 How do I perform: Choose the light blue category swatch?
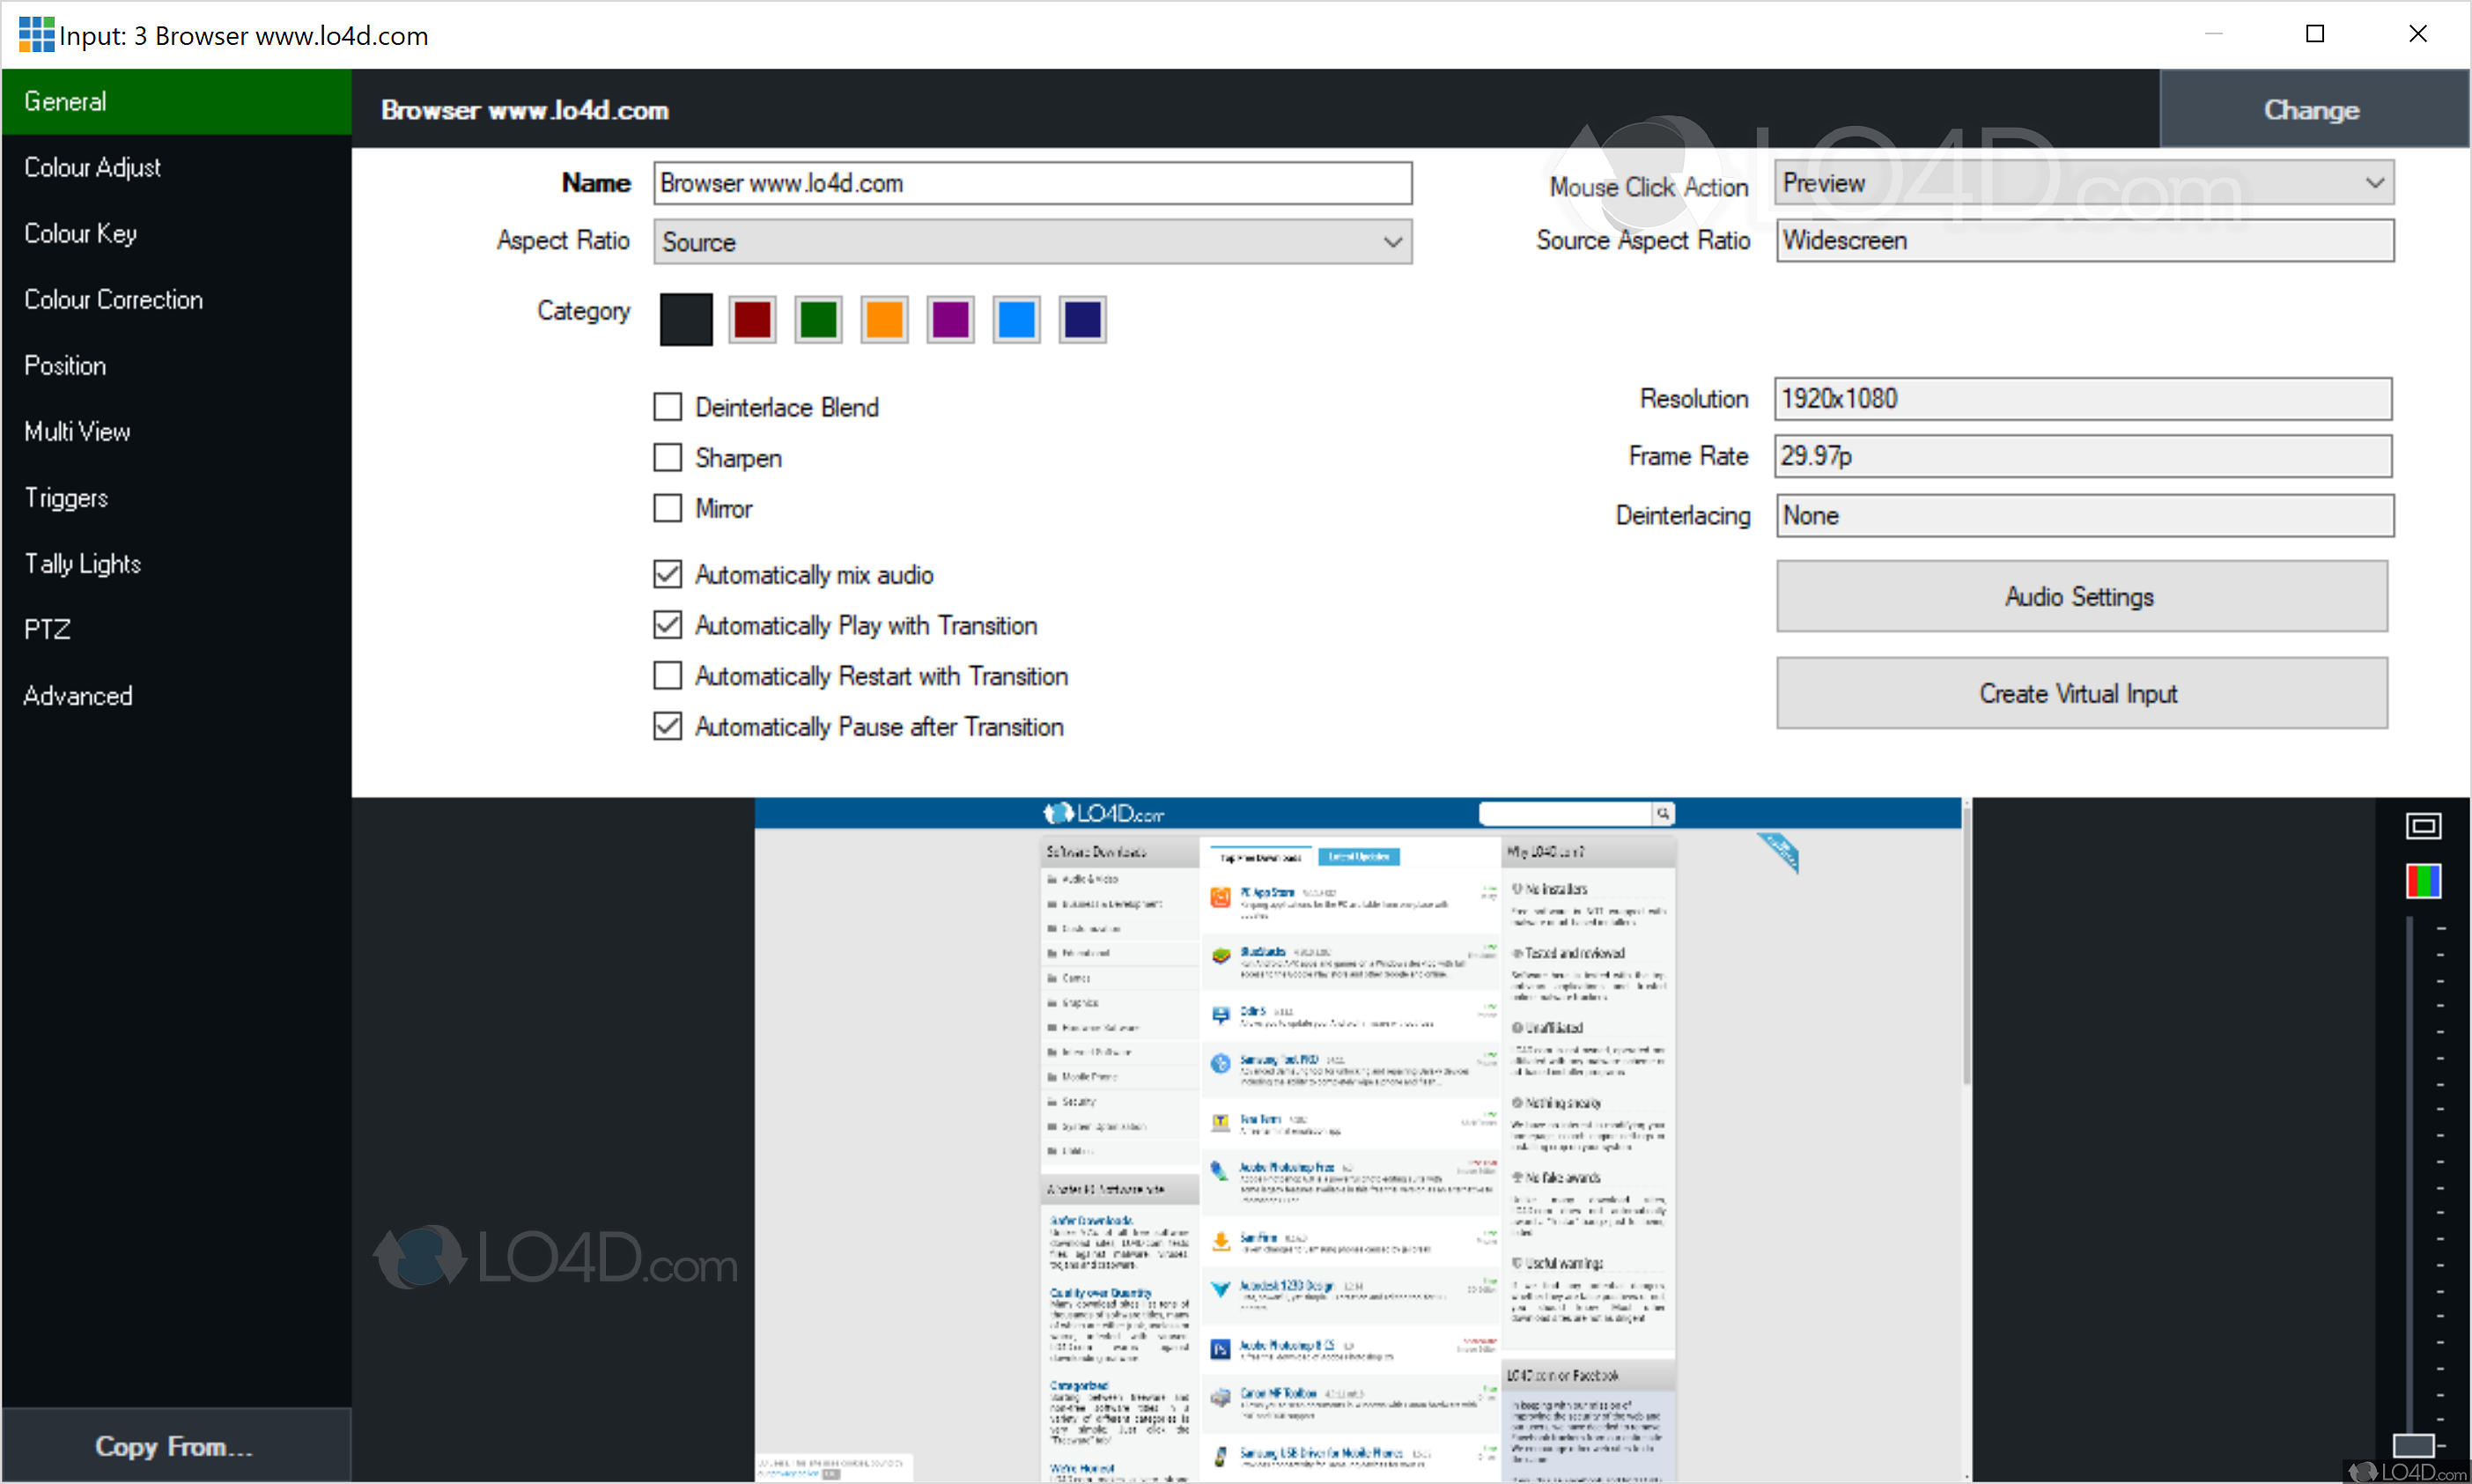(x=1017, y=320)
